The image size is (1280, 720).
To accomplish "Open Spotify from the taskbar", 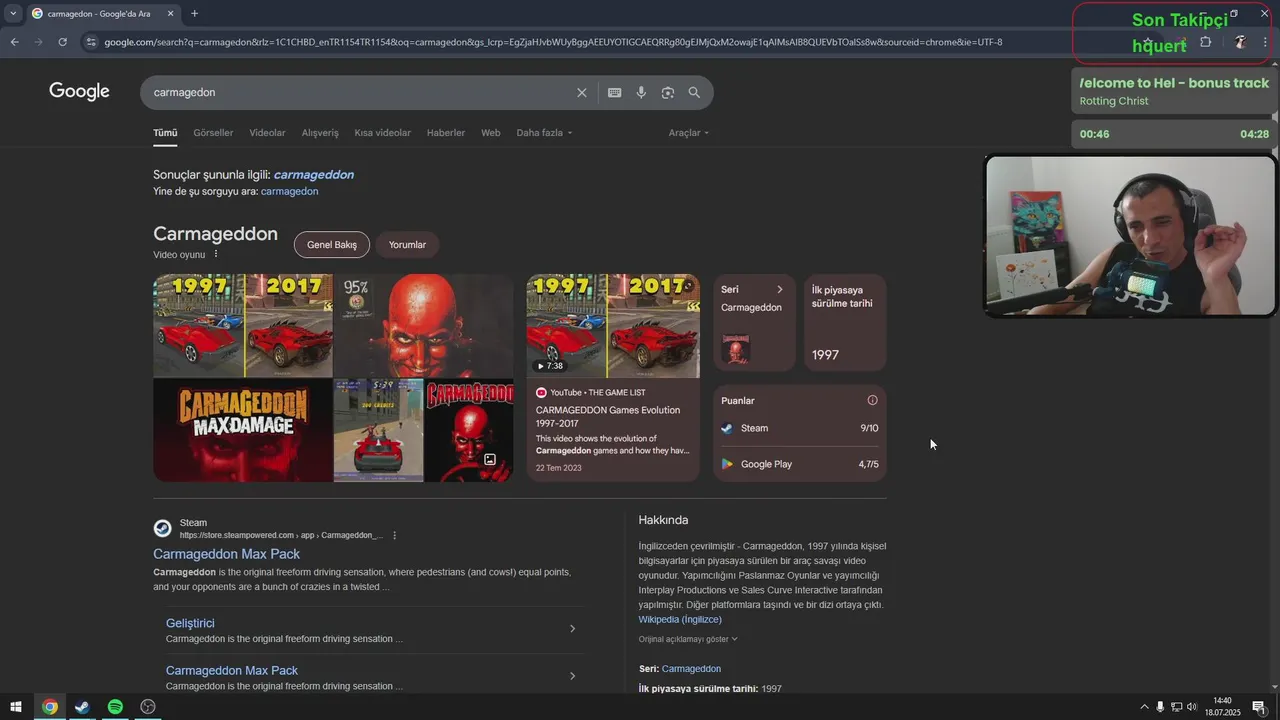I will [x=115, y=707].
